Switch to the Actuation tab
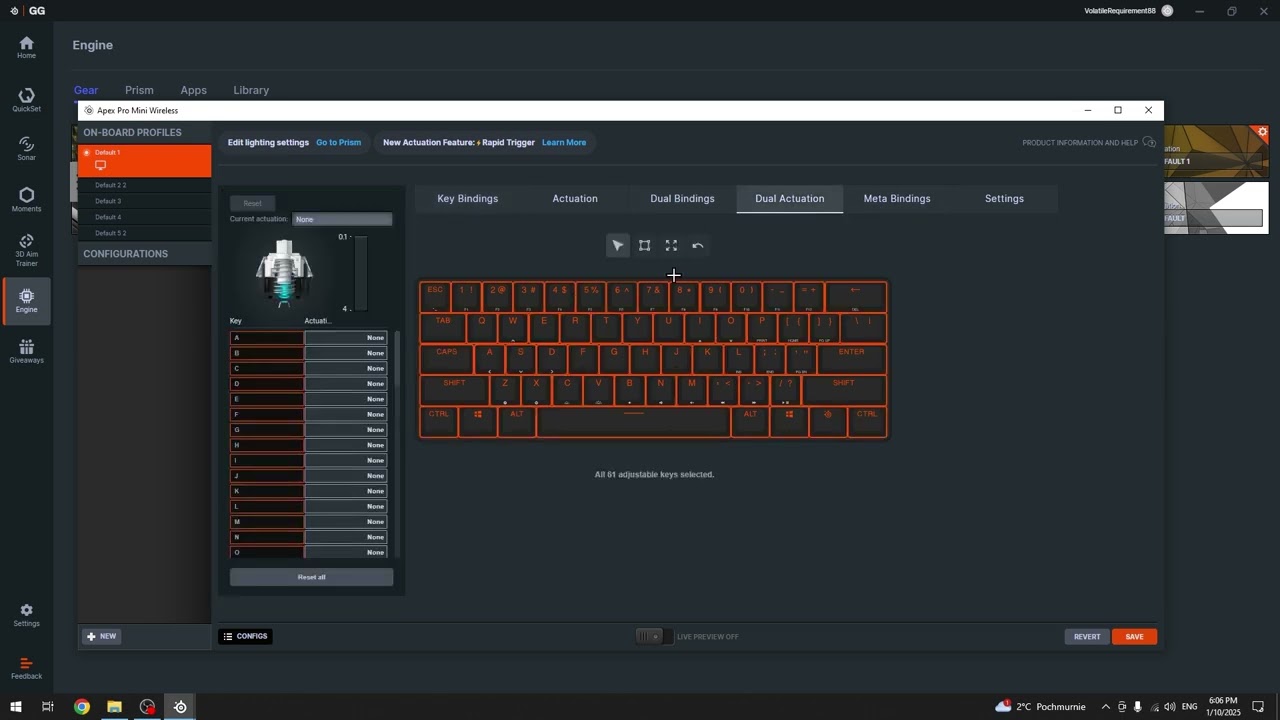Screen dimensions: 1280x720 pos(575,199)
